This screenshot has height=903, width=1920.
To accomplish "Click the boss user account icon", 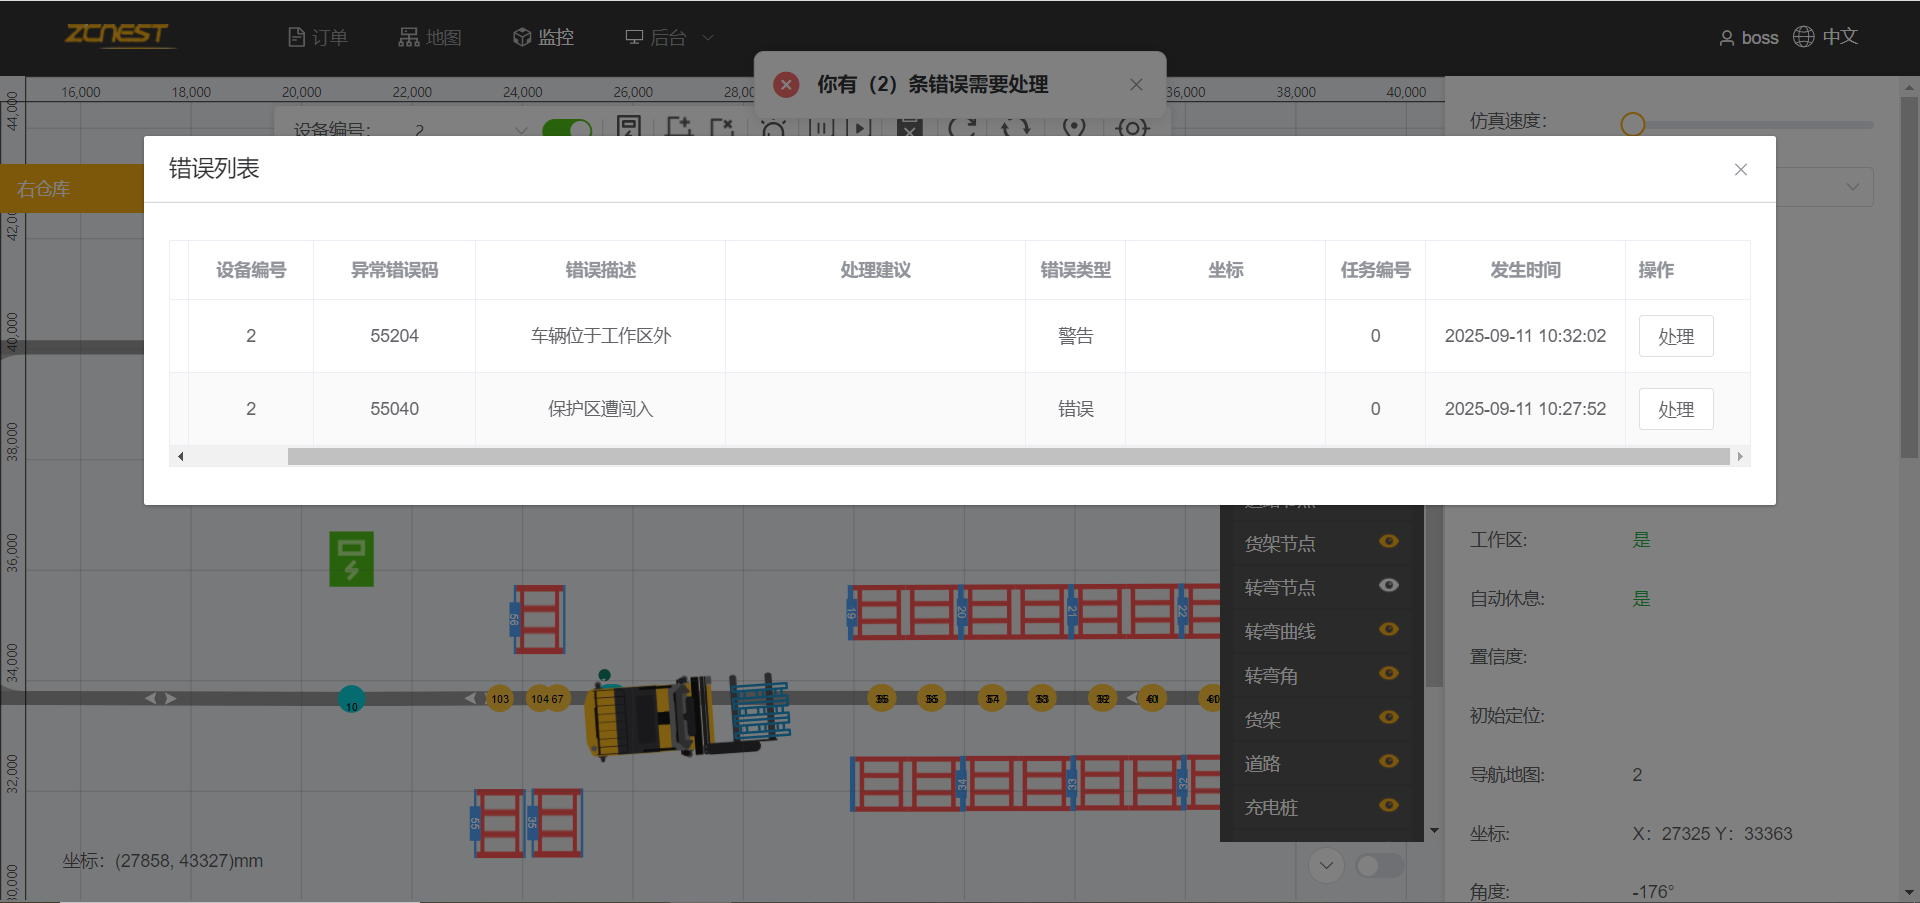I will tap(1726, 38).
